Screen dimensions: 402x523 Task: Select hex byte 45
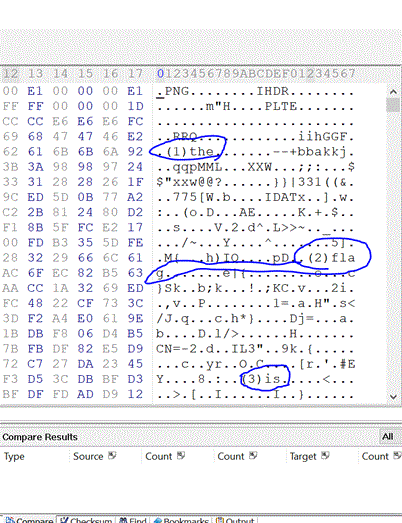click(135, 364)
